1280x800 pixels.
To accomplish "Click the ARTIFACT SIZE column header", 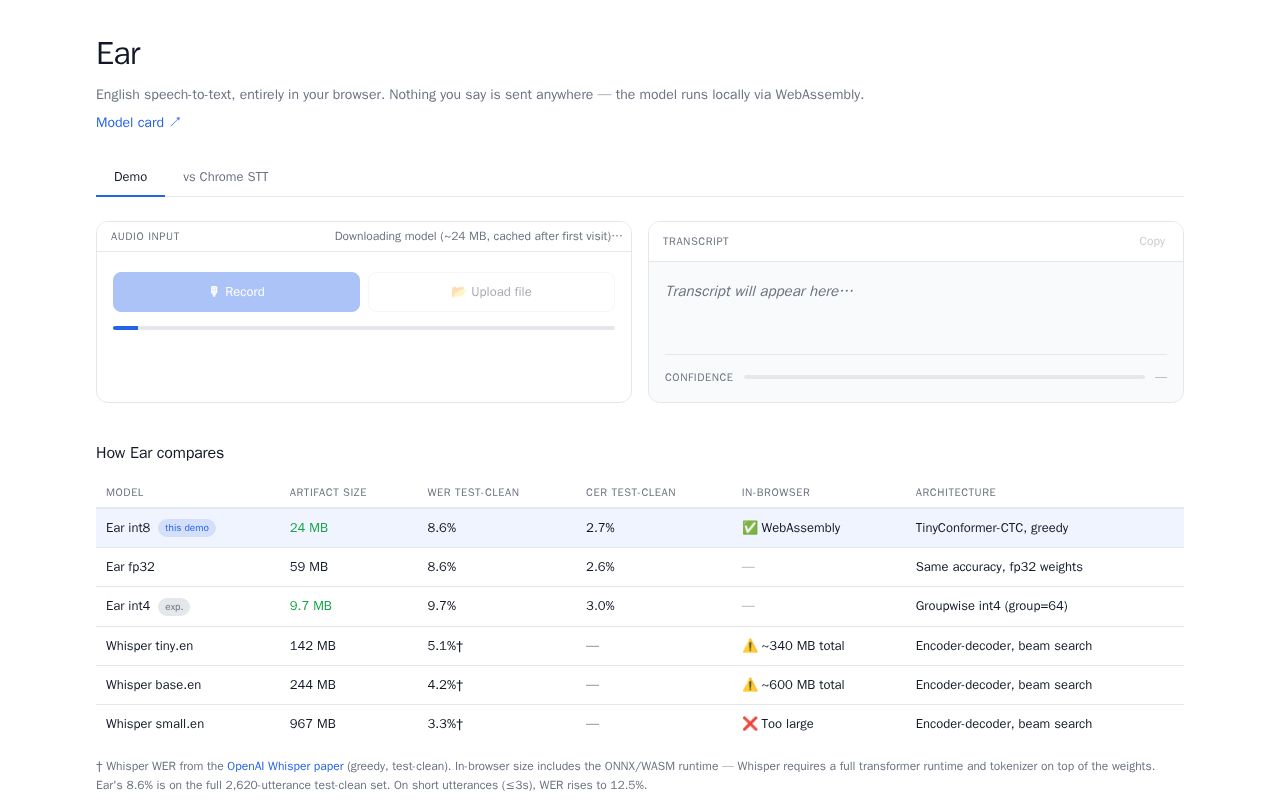I will (328, 493).
